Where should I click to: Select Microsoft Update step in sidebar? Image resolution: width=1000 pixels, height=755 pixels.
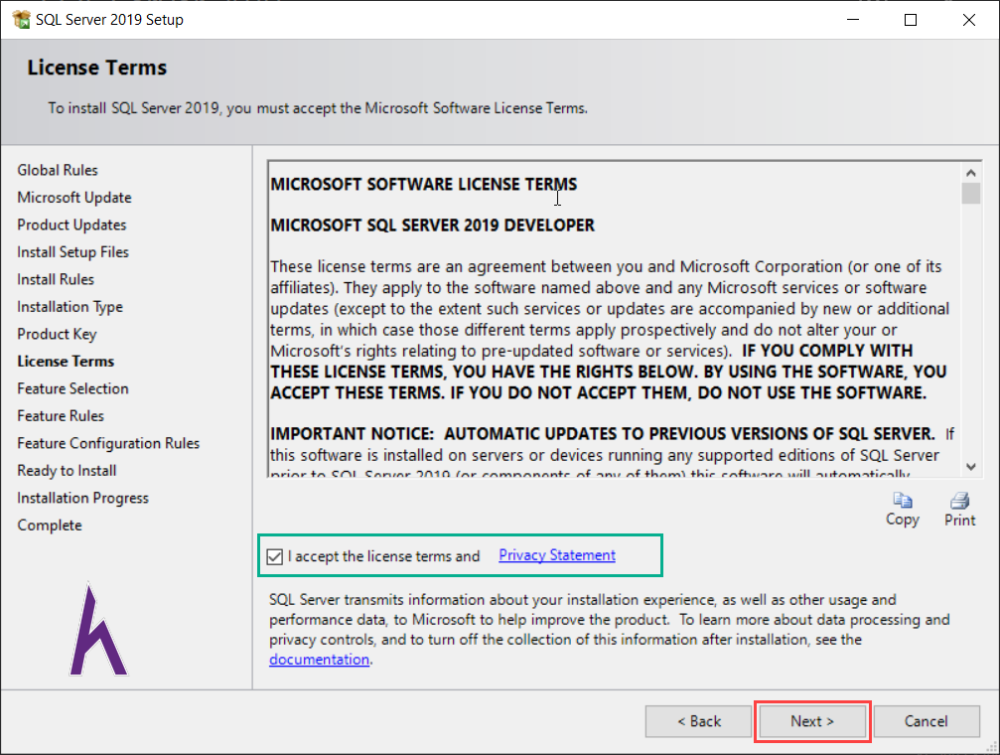click(x=74, y=198)
